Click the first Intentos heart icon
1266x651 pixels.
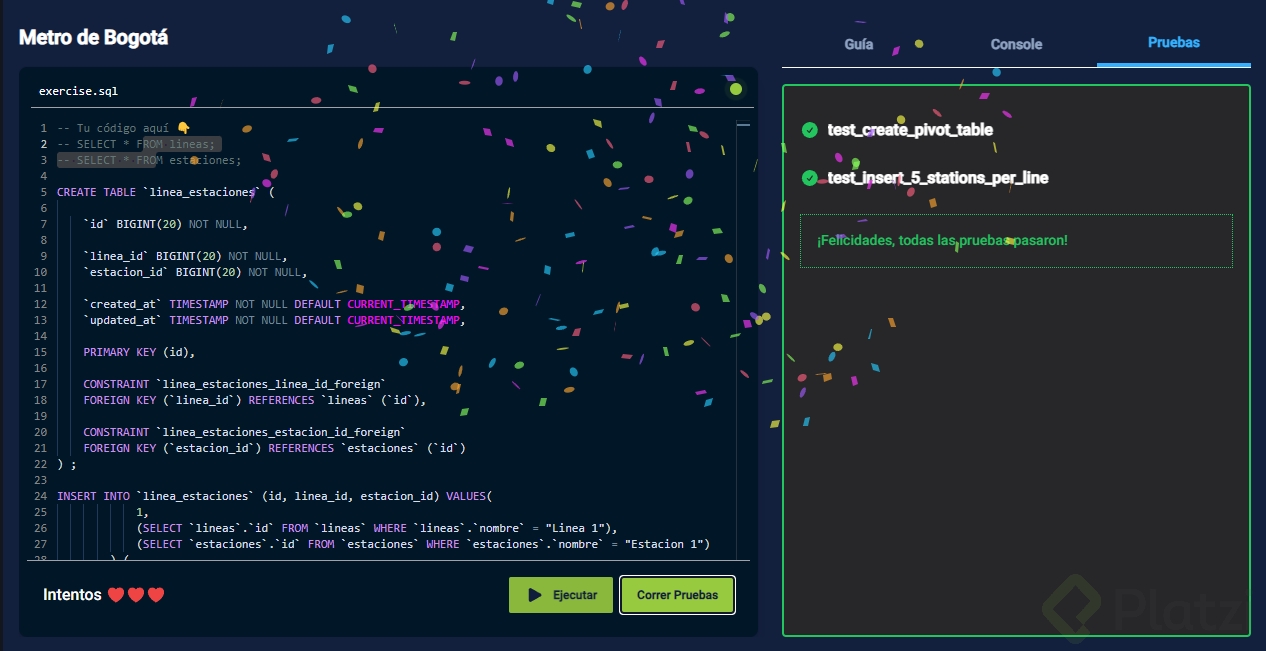[x=115, y=595]
